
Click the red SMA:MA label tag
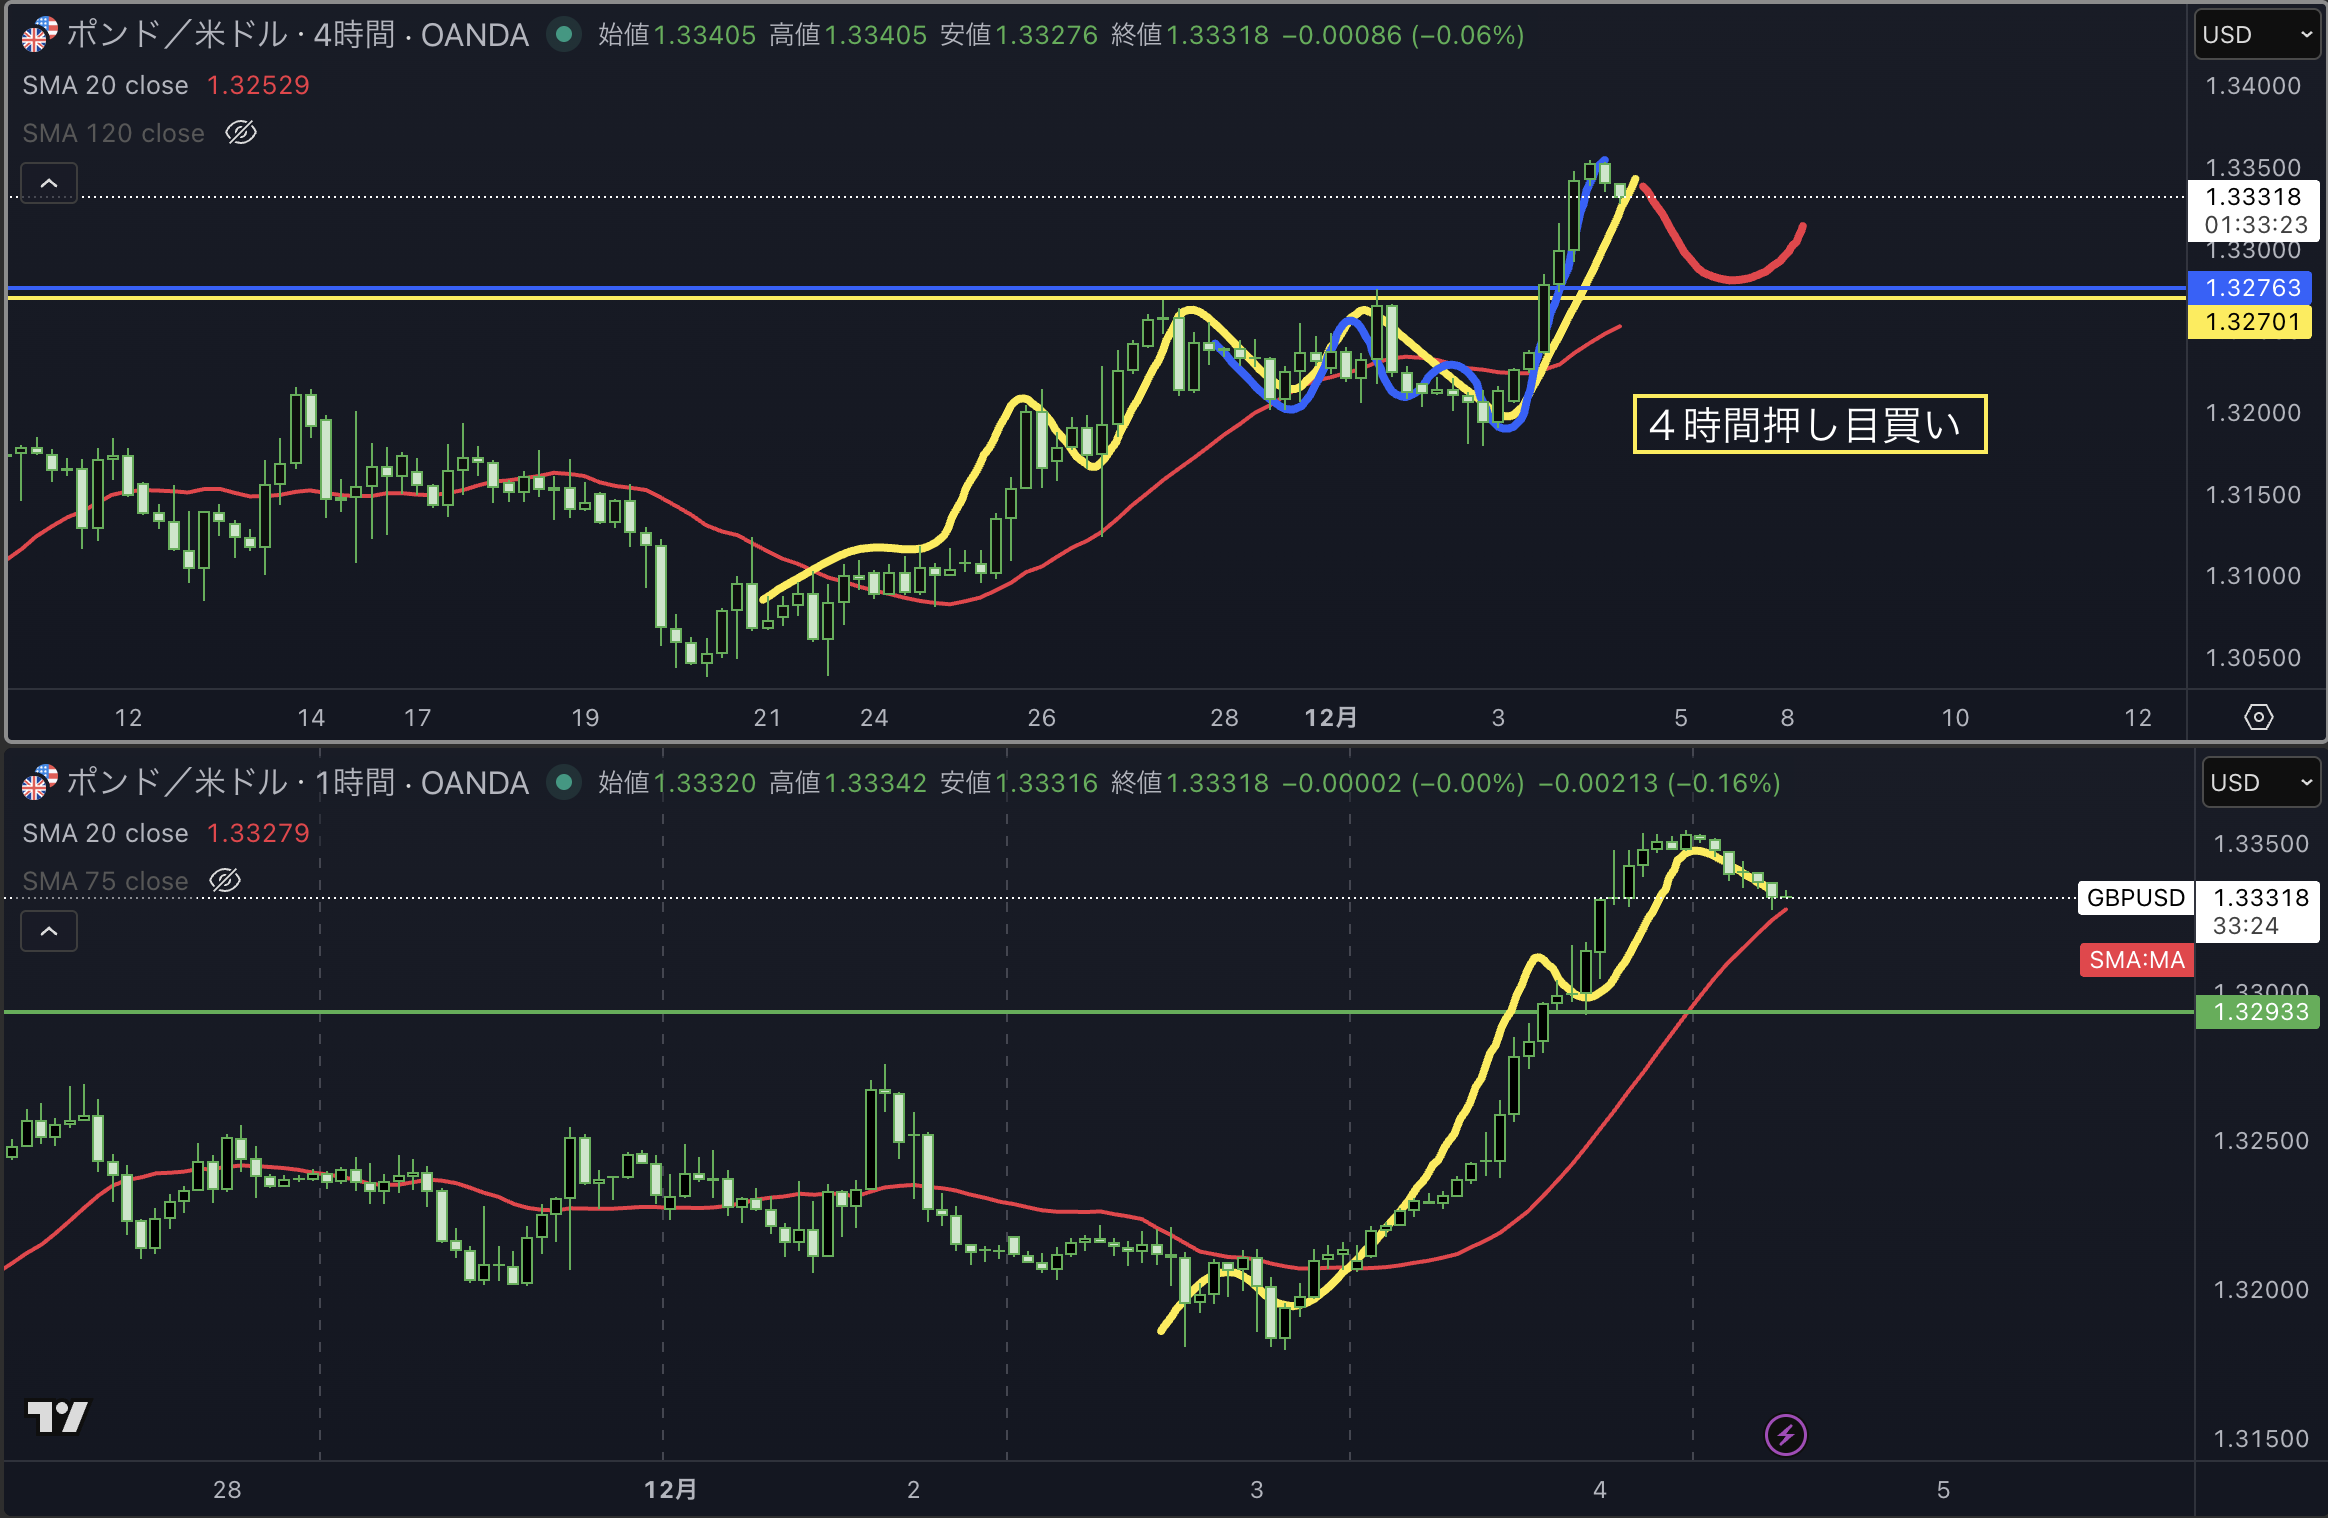[2136, 960]
